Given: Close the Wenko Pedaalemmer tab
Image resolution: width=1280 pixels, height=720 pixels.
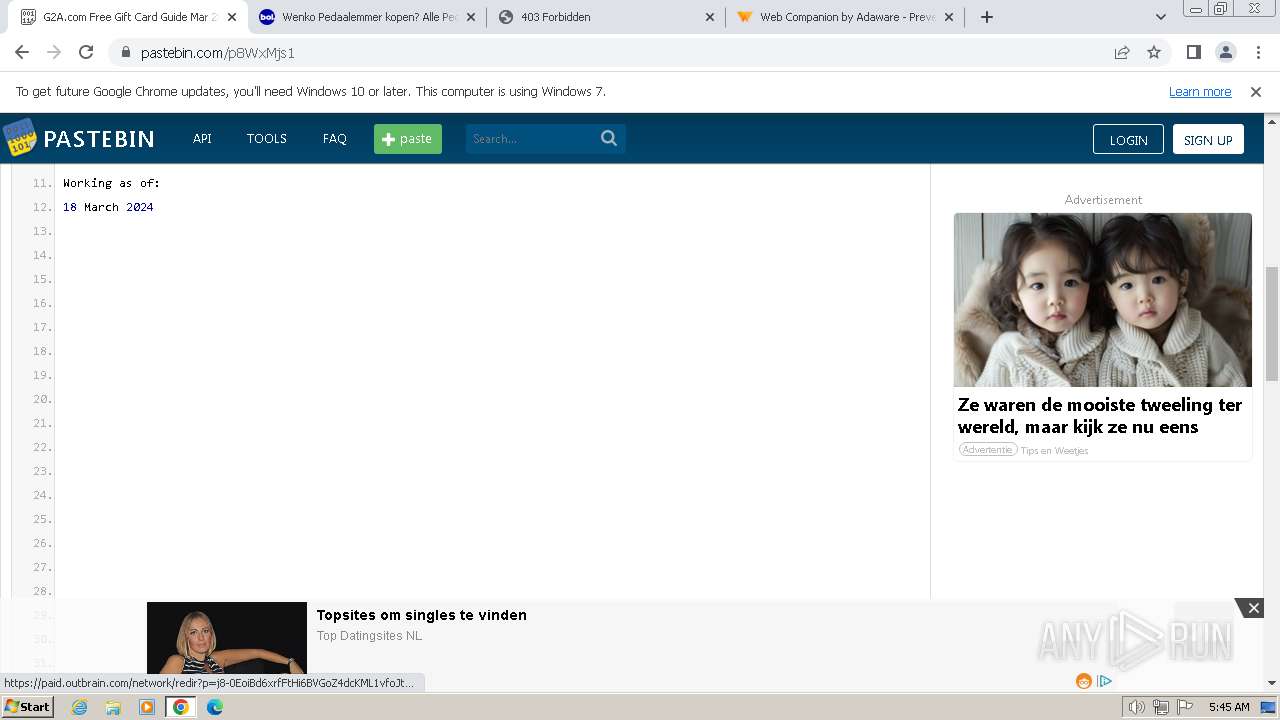Looking at the screenshot, I should [x=471, y=17].
